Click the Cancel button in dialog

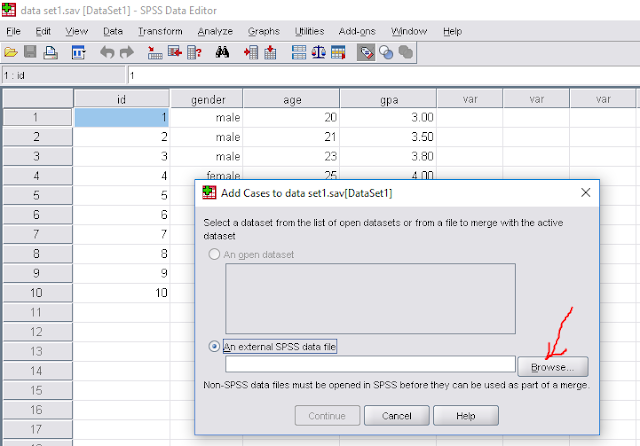click(x=397, y=416)
